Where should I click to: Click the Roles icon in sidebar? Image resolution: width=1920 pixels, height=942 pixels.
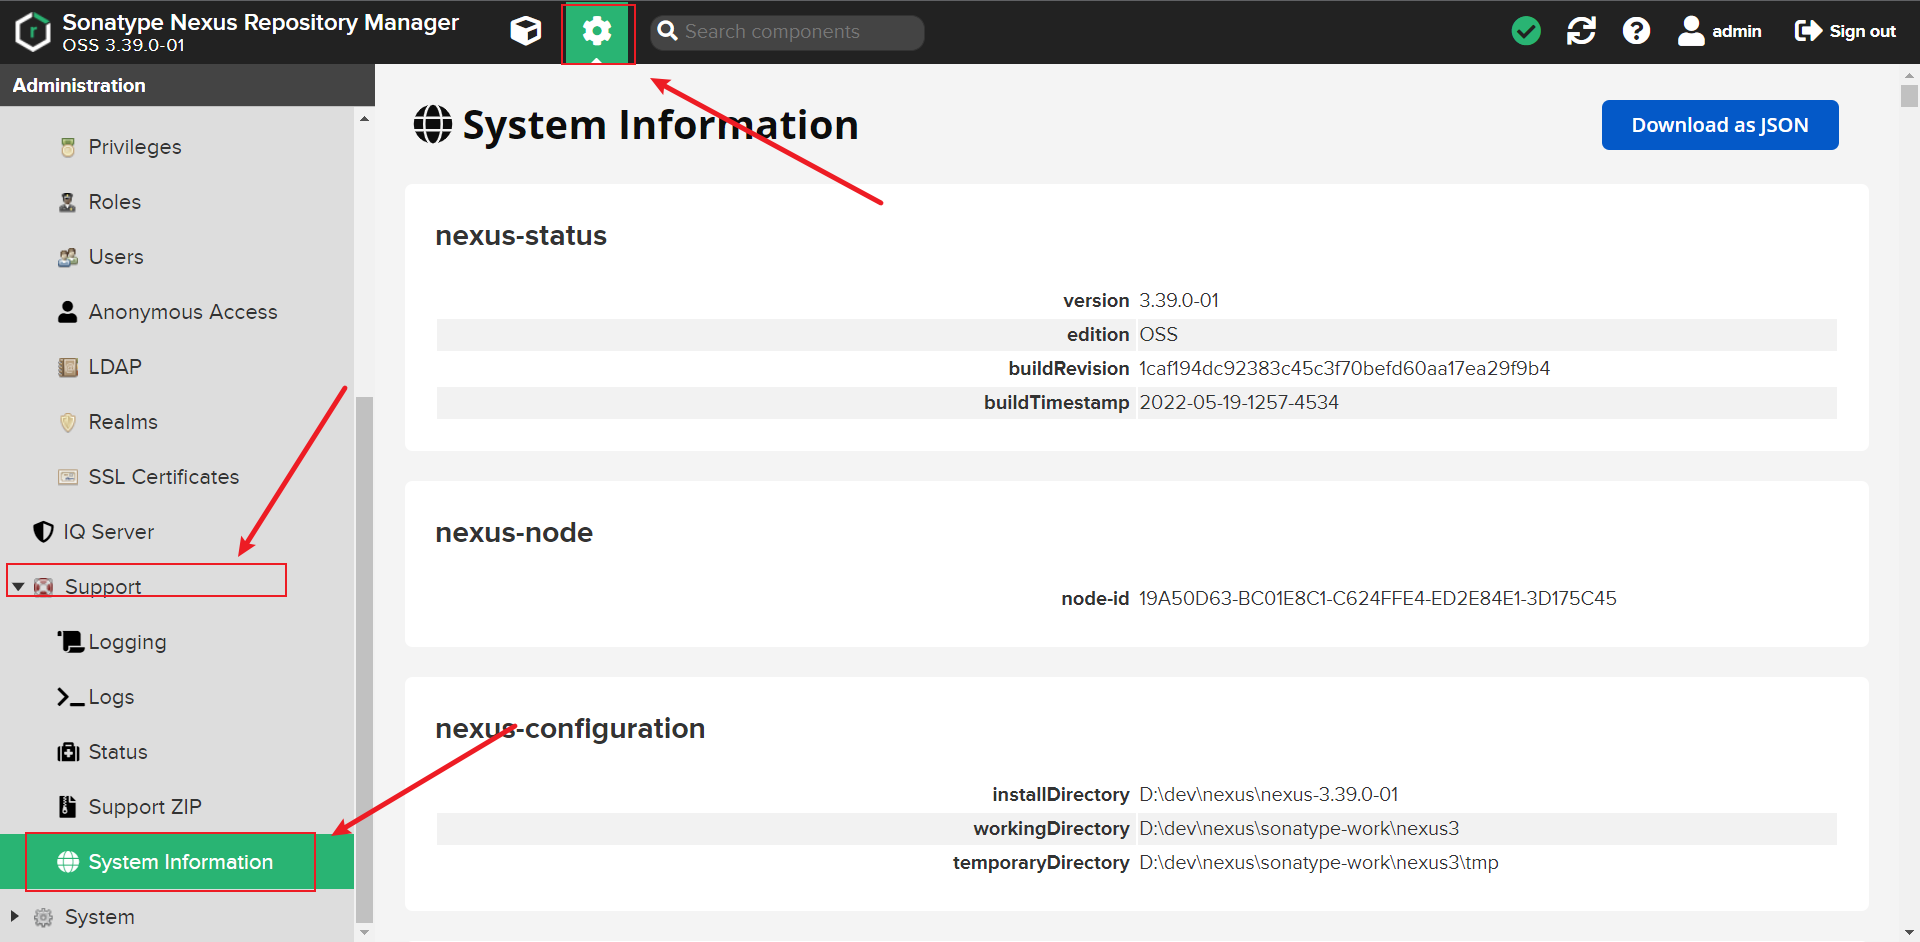(x=68, y=202)
